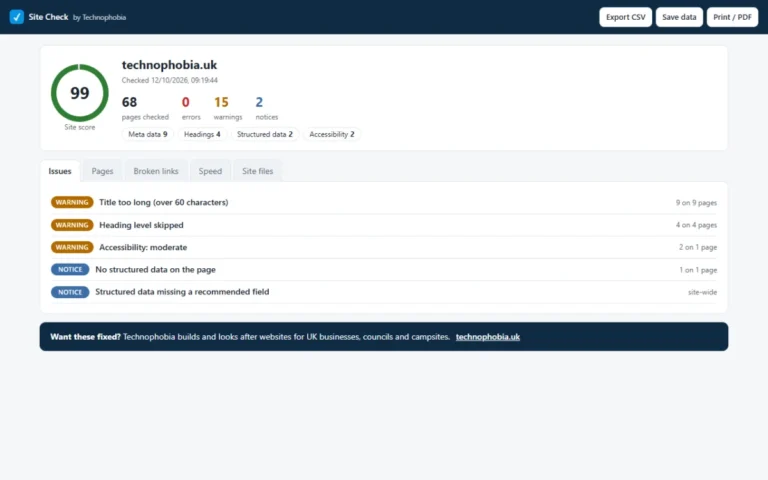Click the 'site-wide' label
The width and height of the screenshot is (768, 480).
coord(702,292)
